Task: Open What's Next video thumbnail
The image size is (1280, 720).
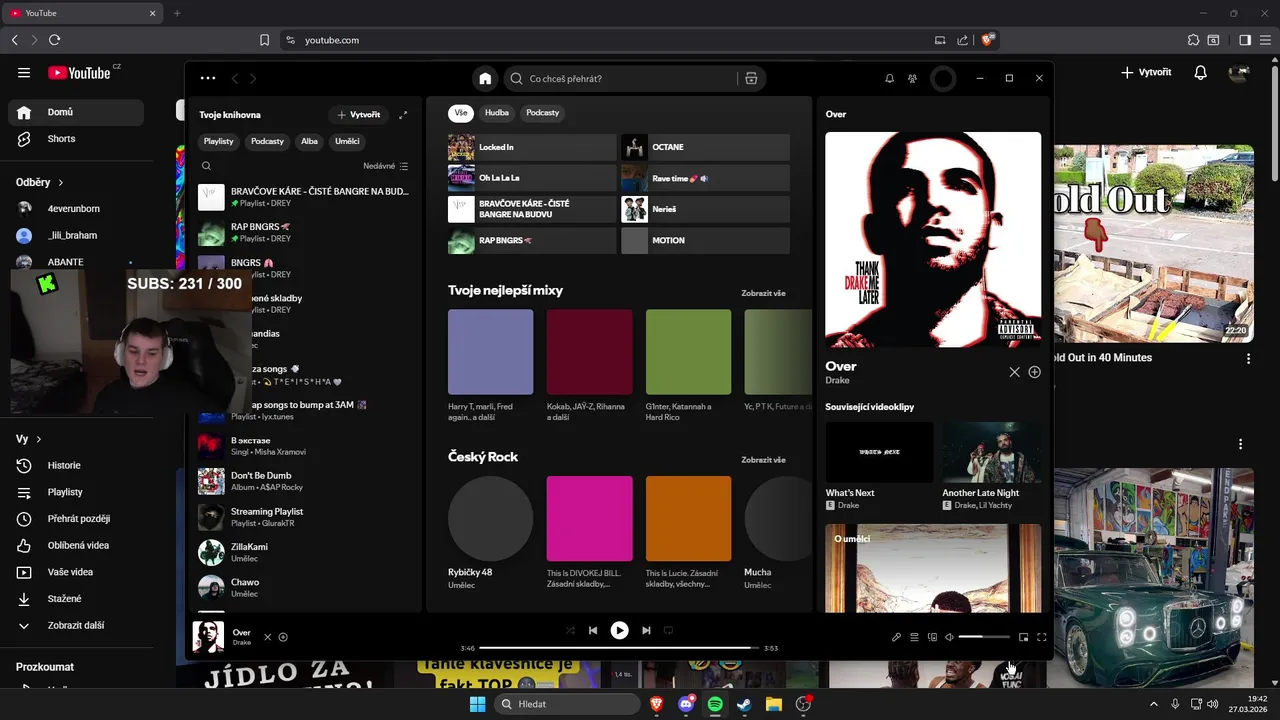Action: [879, 452]
